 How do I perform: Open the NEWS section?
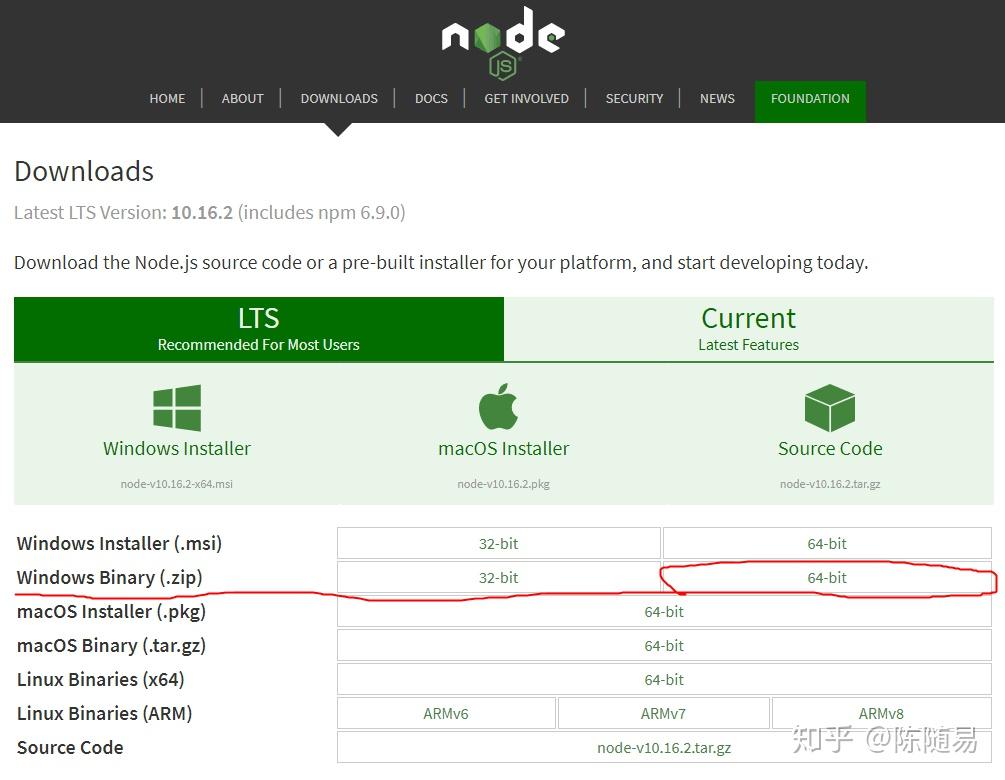[x=717, y=98]
